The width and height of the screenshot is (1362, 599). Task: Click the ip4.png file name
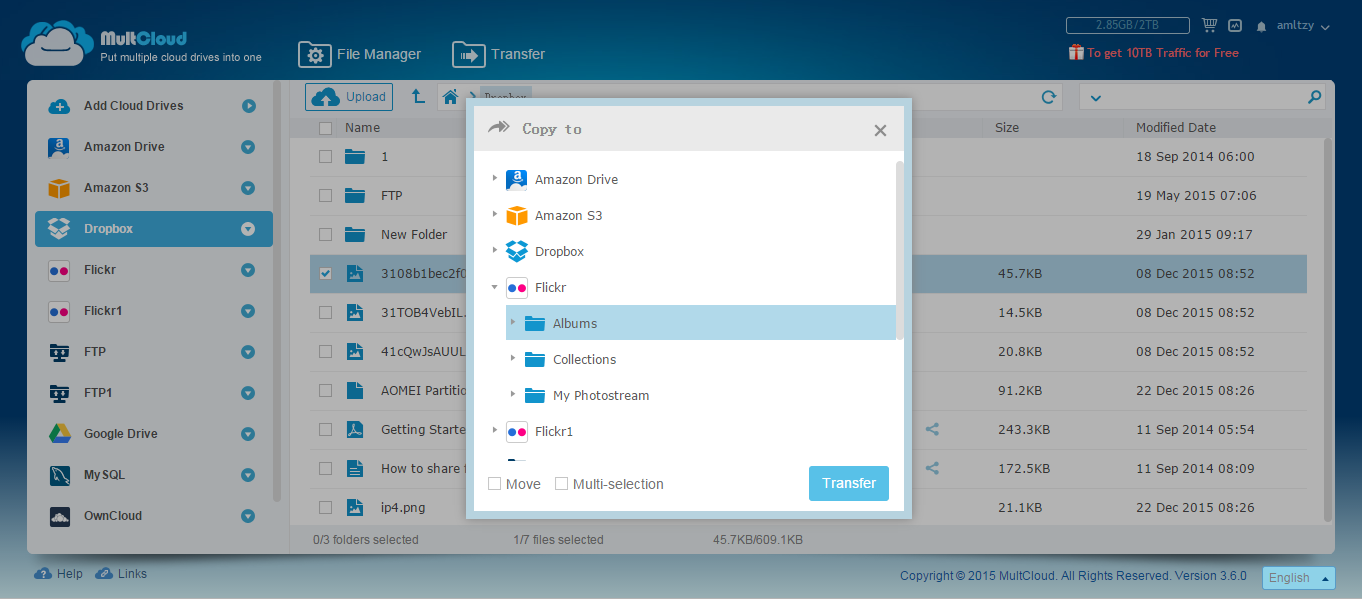[x=403, y=507]
